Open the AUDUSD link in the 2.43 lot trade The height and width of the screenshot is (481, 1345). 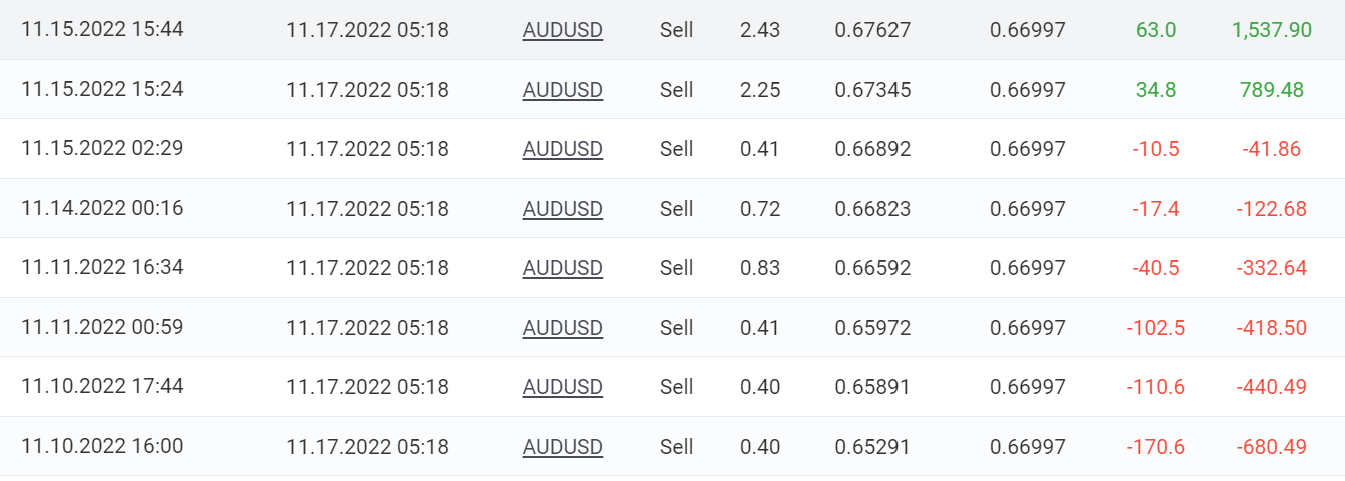(562, 30)
